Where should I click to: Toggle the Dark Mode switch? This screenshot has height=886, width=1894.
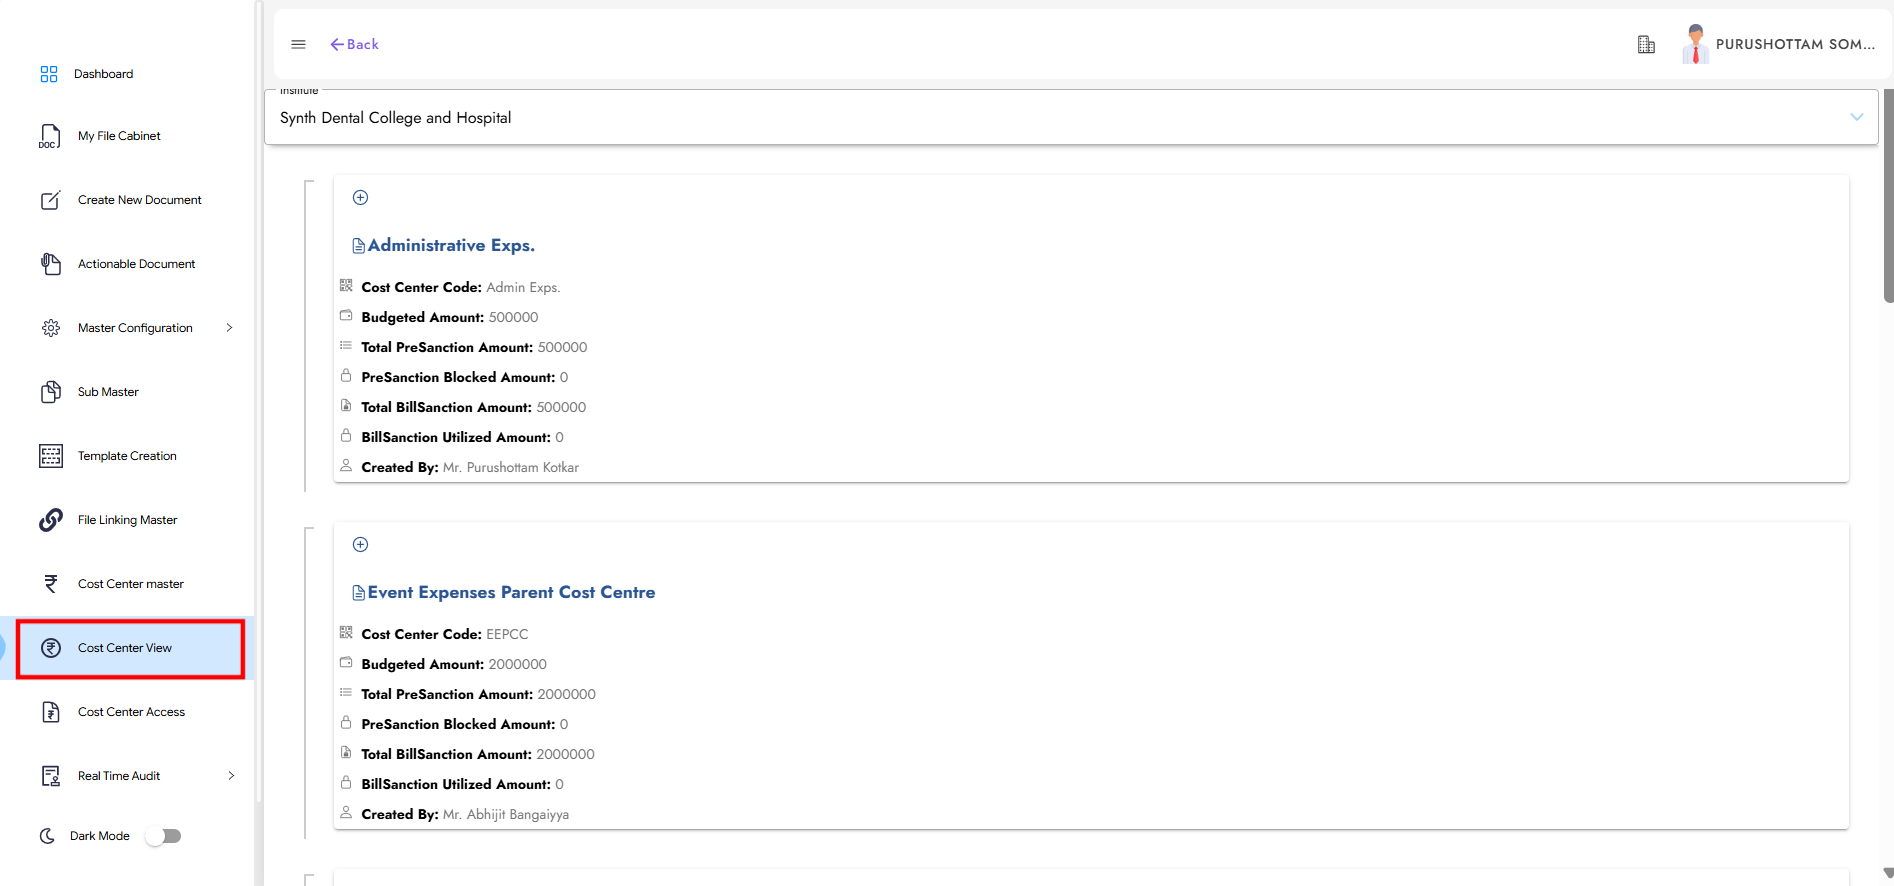click(164, 836)
